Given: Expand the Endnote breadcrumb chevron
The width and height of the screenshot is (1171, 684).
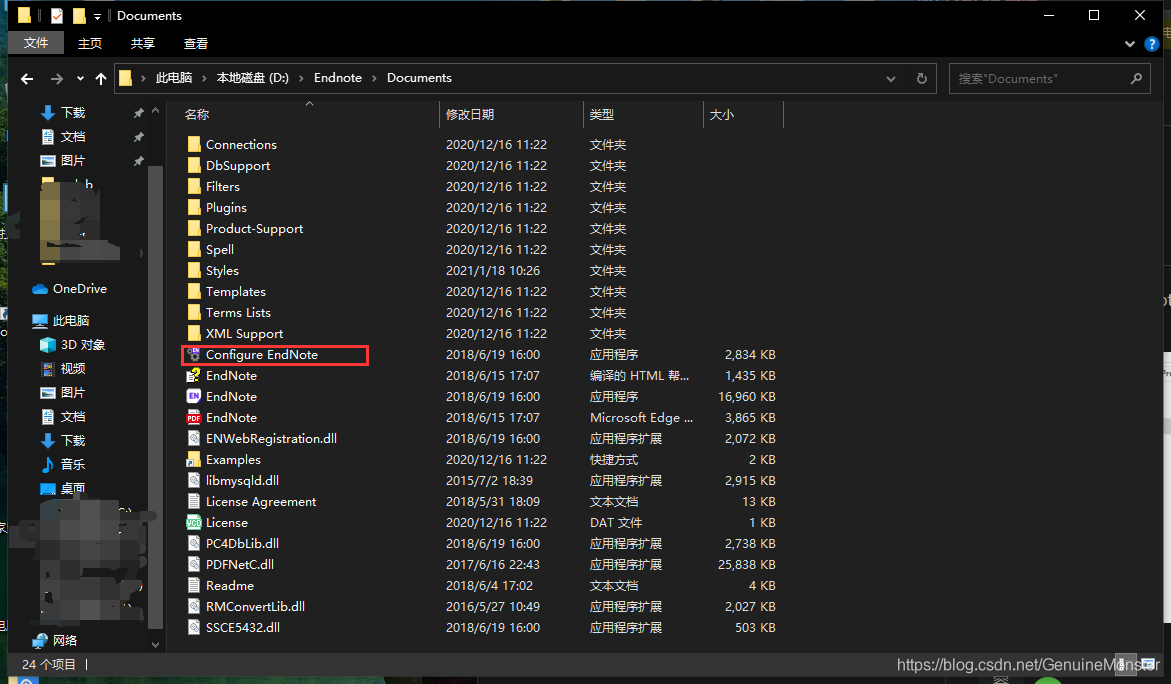Looking at the screenshot, I should tap(374, 78).
